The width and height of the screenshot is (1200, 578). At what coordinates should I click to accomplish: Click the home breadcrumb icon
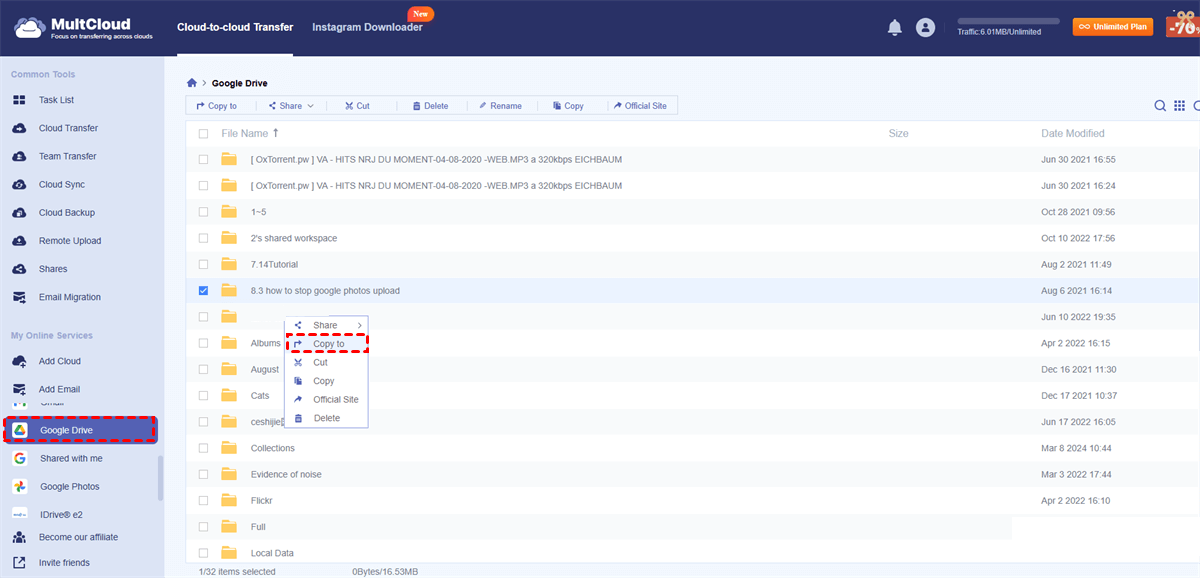point(192,83)
